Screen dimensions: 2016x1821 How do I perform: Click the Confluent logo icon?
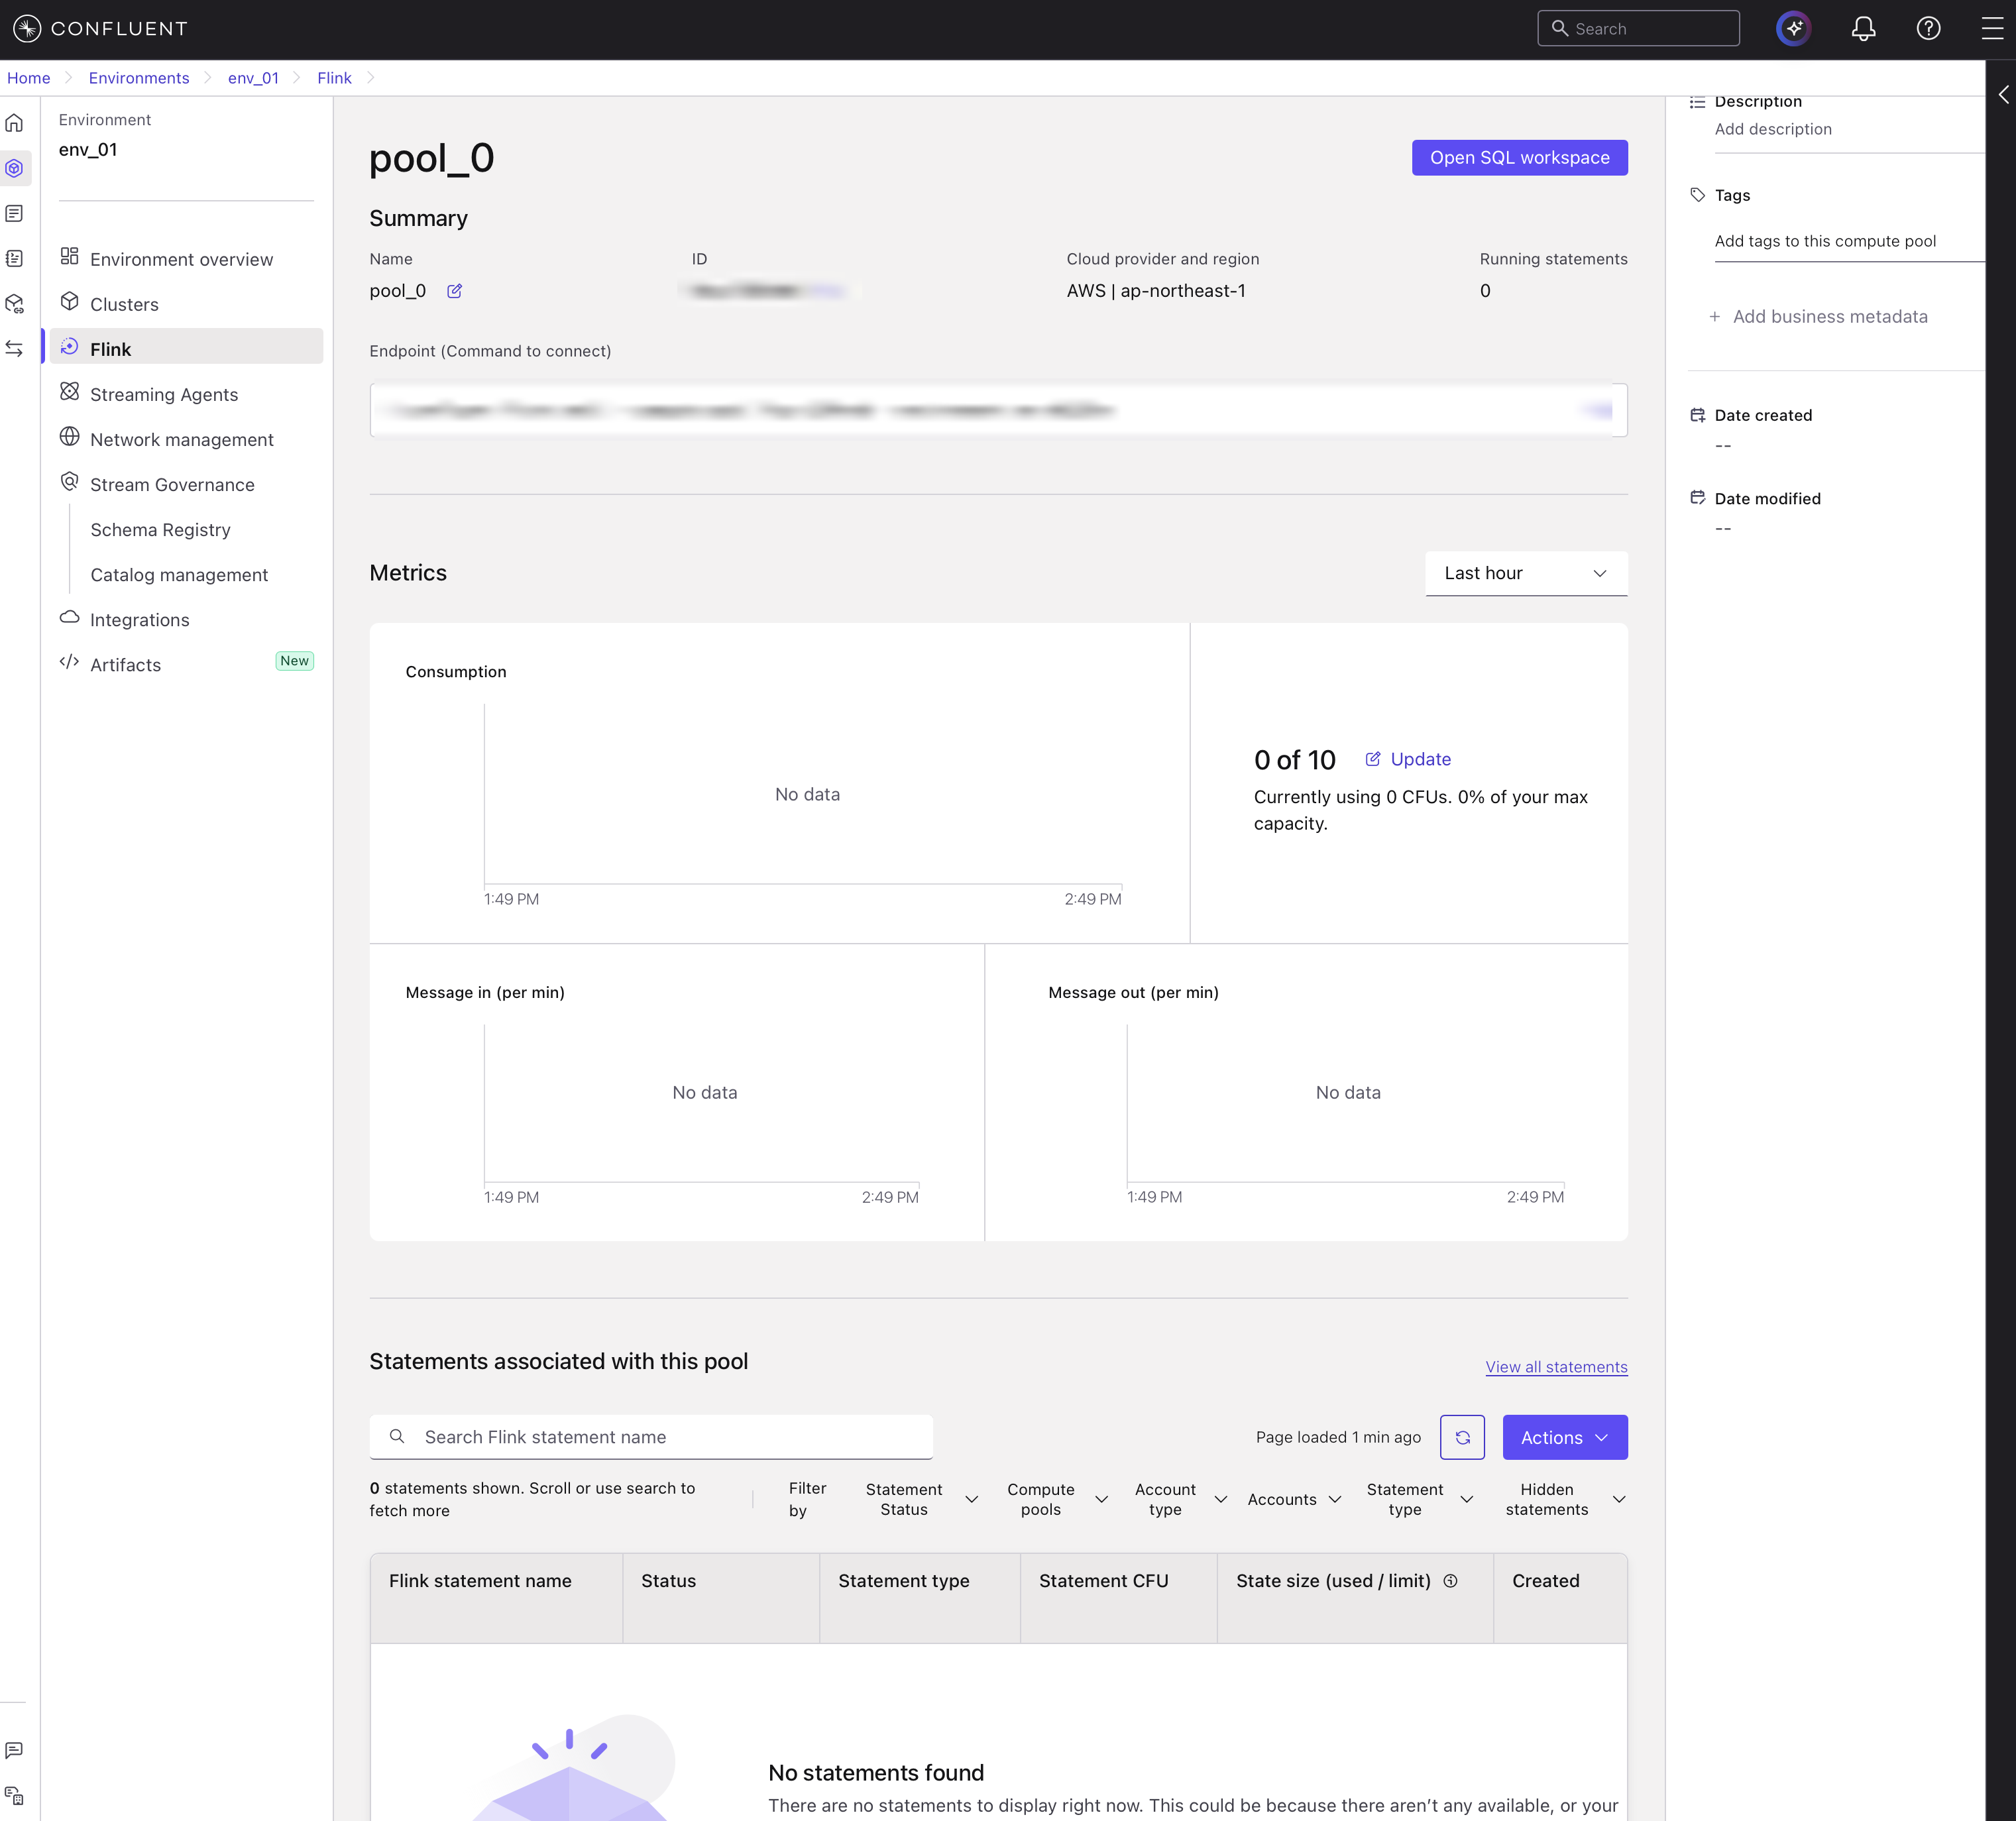click(27, 28)
